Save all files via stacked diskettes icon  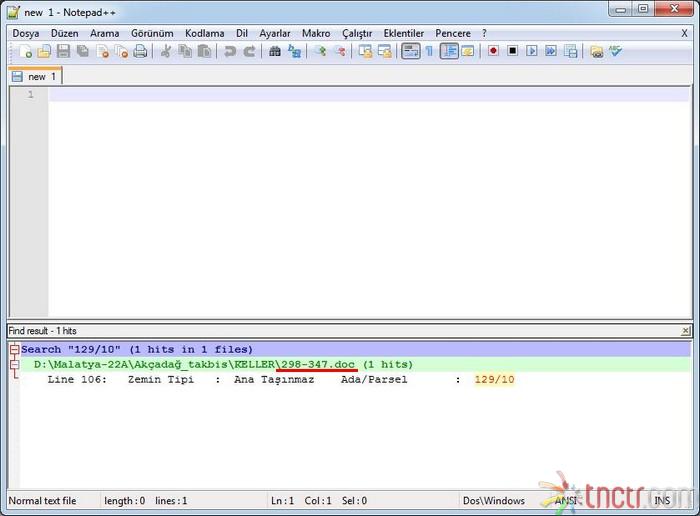tap(83, 51)
